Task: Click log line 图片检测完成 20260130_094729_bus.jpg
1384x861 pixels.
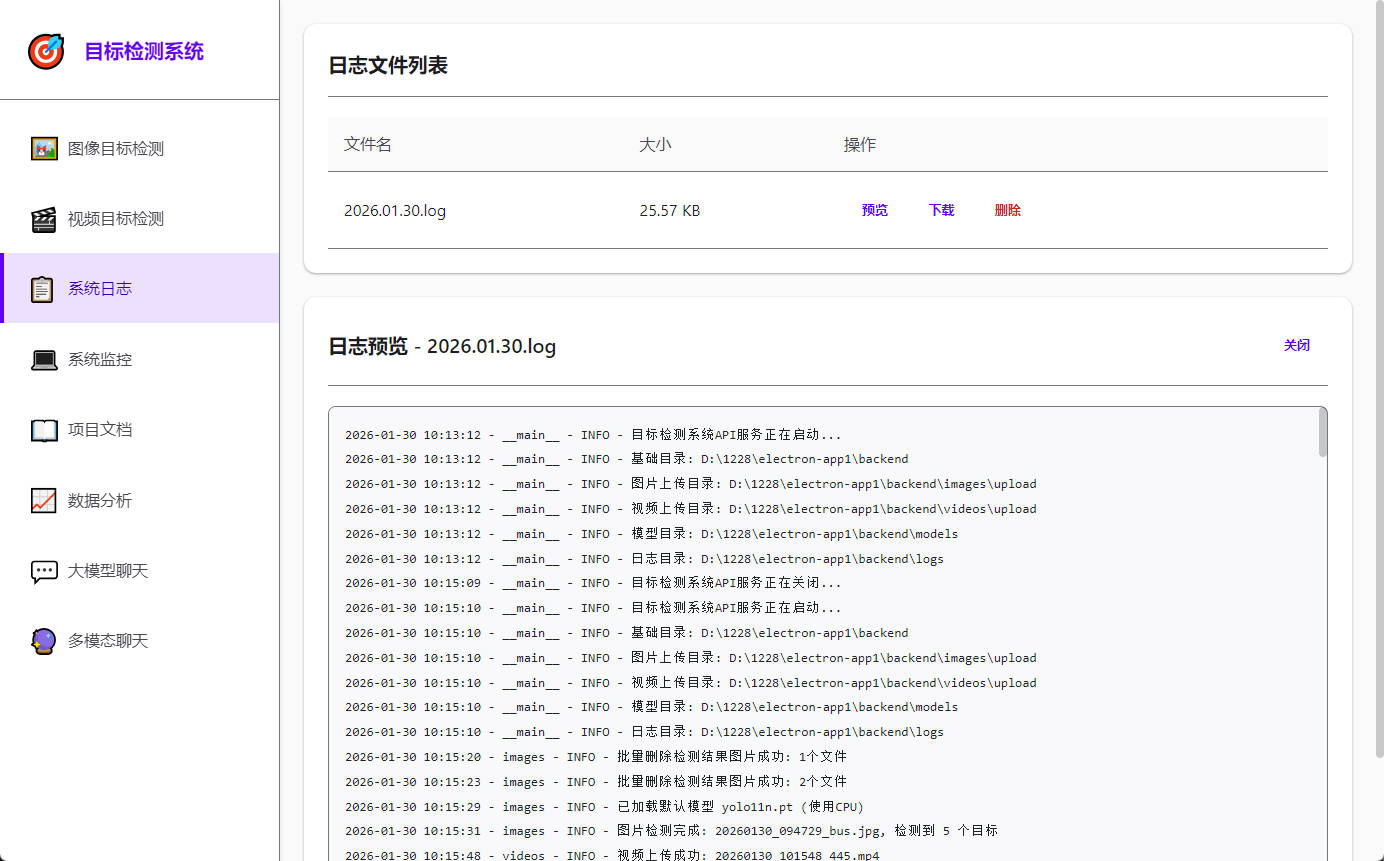Action: (x=671, y=831)
